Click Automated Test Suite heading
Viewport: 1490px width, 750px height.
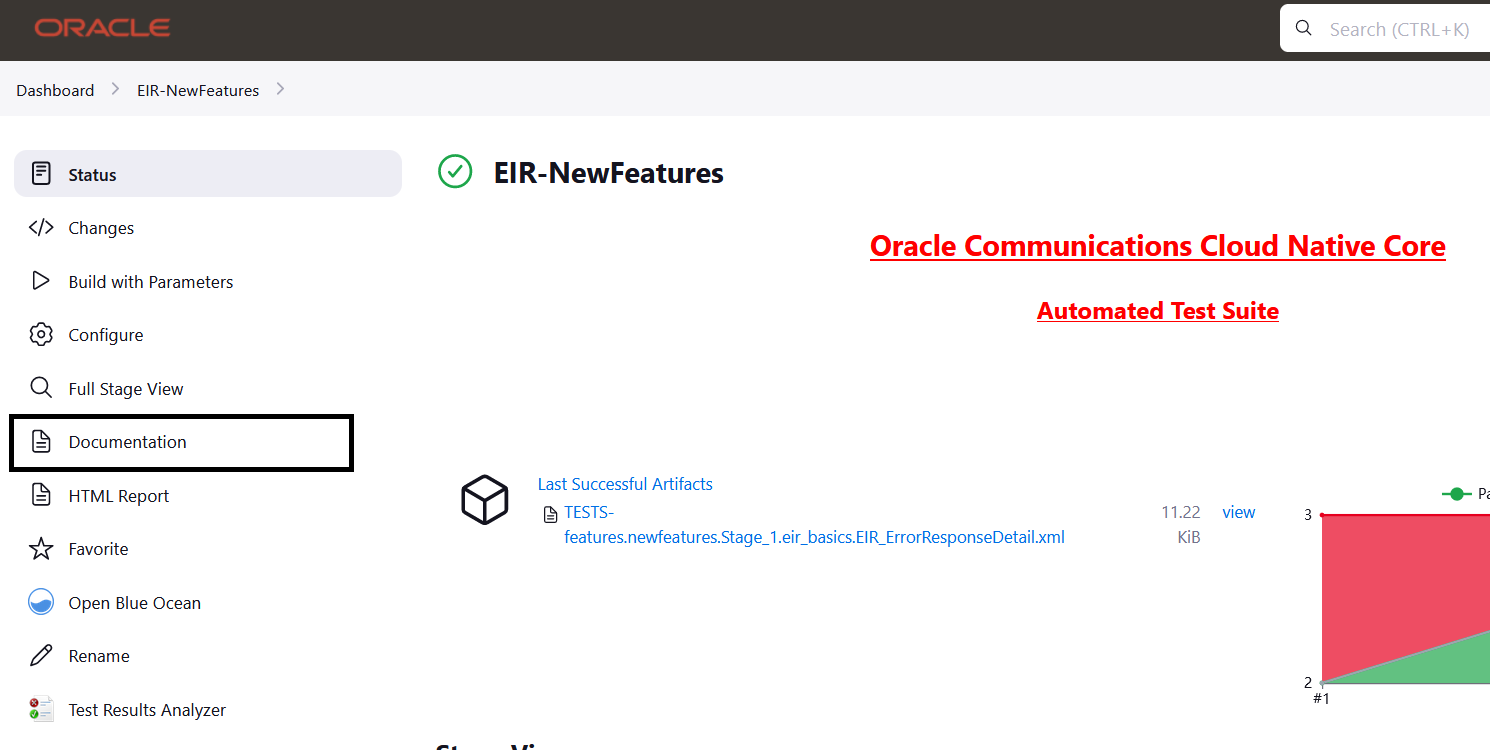click(x=1158, y=311)
